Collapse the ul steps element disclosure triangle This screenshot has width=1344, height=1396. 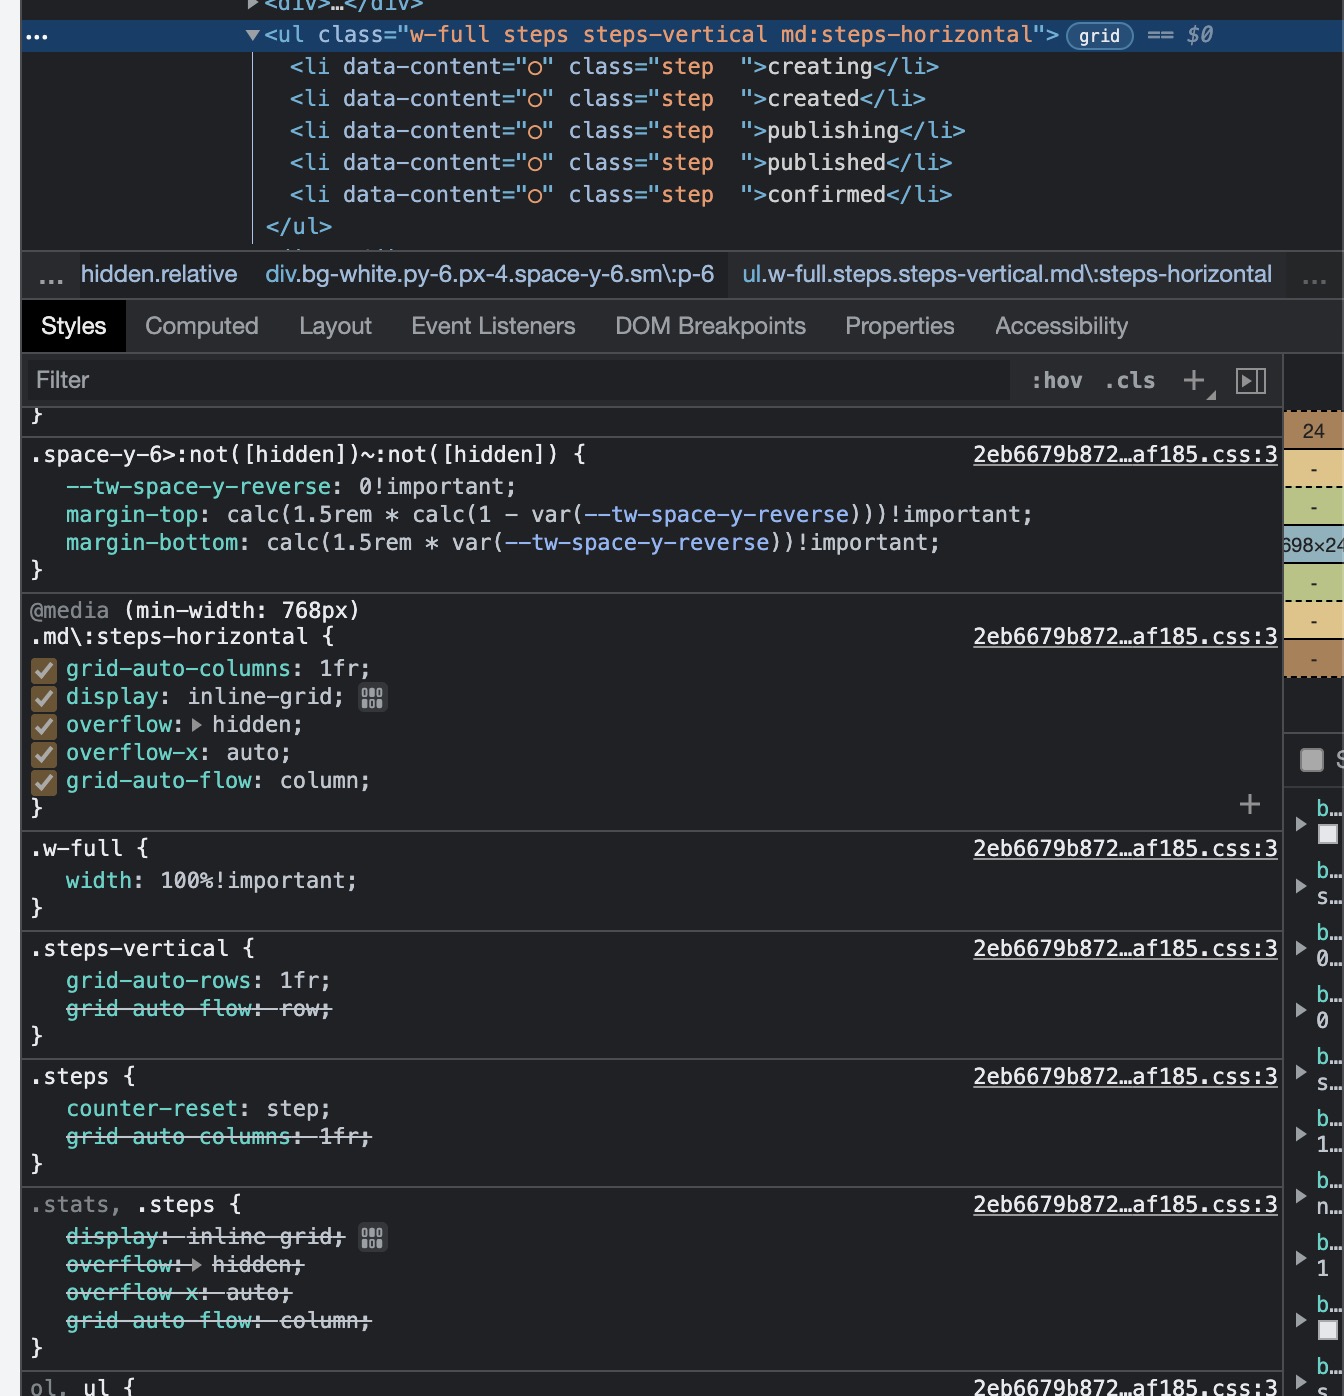click(x=253, y=34)
